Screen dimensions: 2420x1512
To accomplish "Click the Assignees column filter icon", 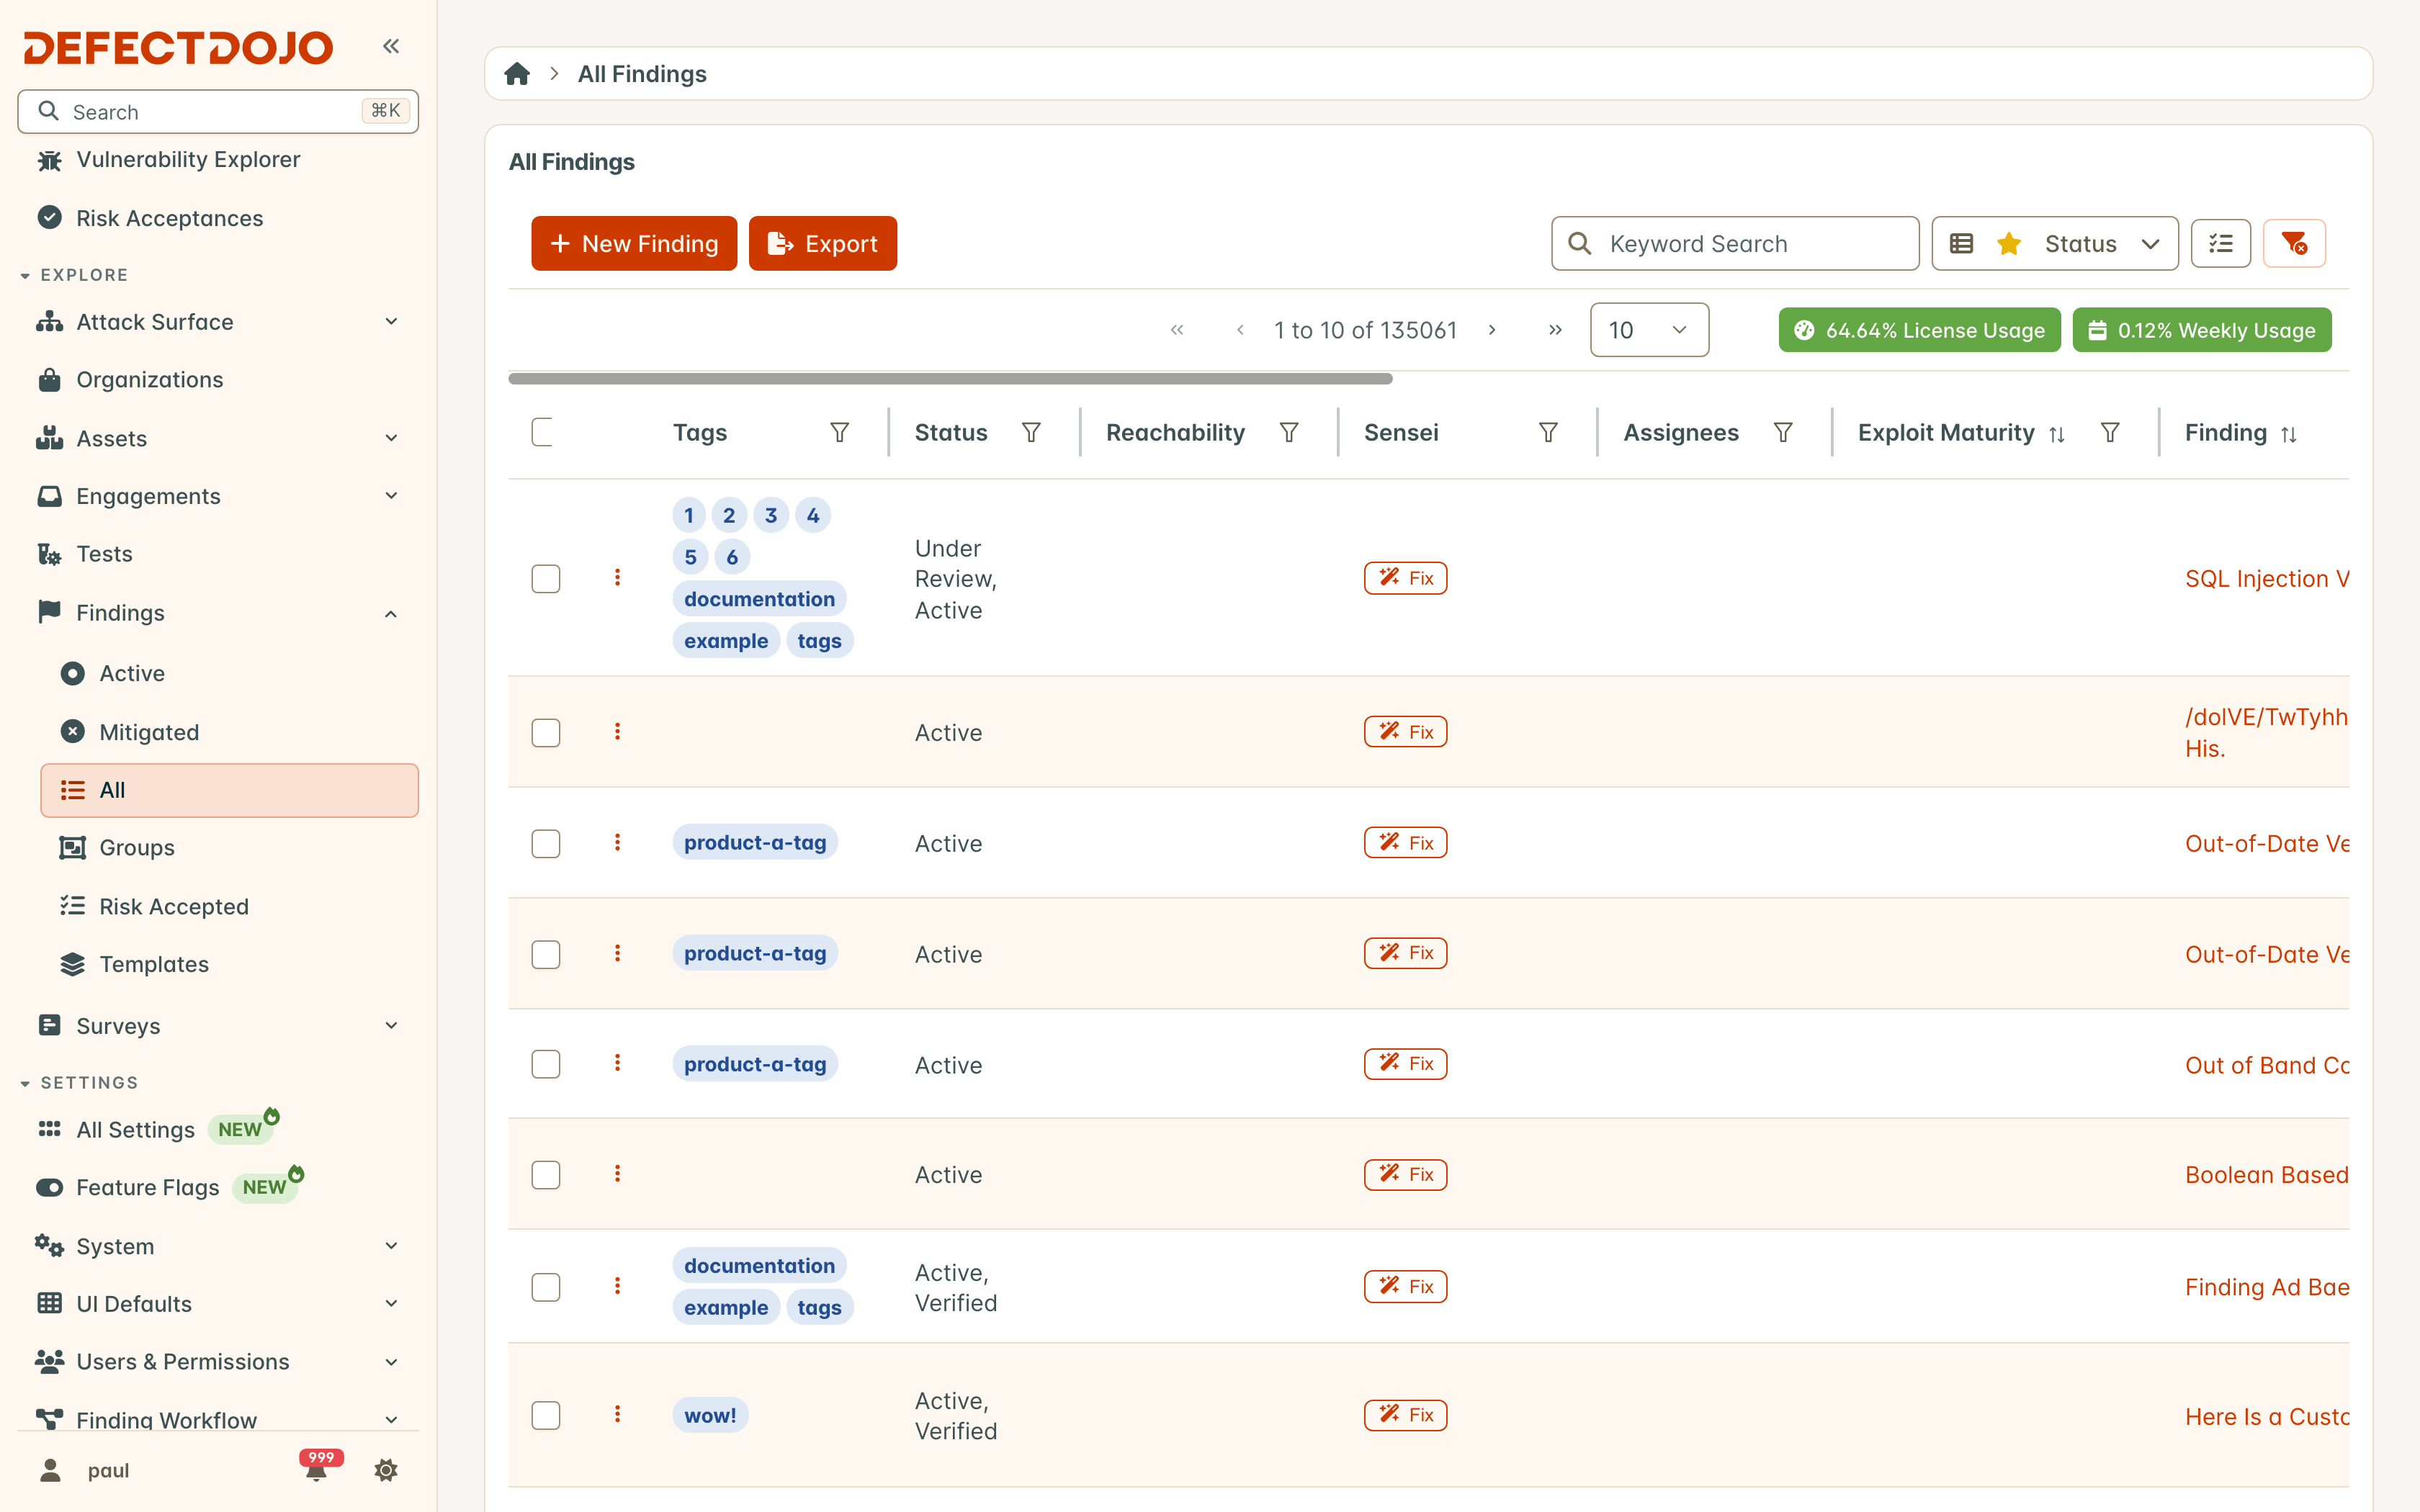I will (x=1783, y=432).
